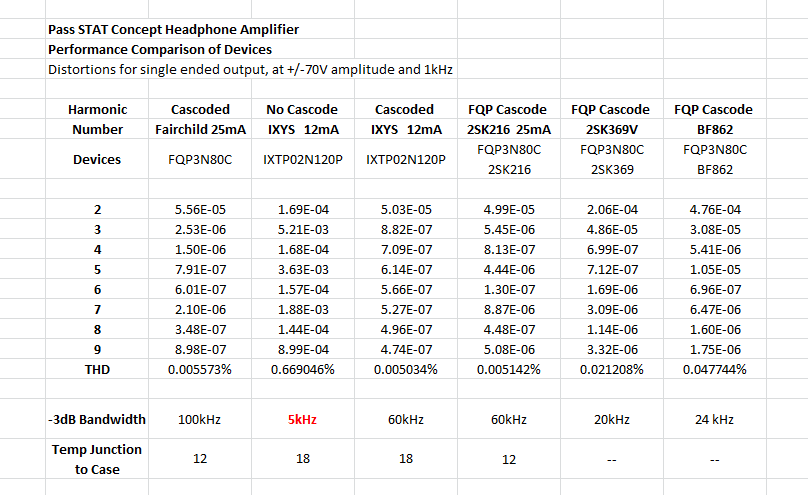Screen dimensions: 808x495
Task: Click the '1.69E-06' value cell
Action: tap(612, 290)
